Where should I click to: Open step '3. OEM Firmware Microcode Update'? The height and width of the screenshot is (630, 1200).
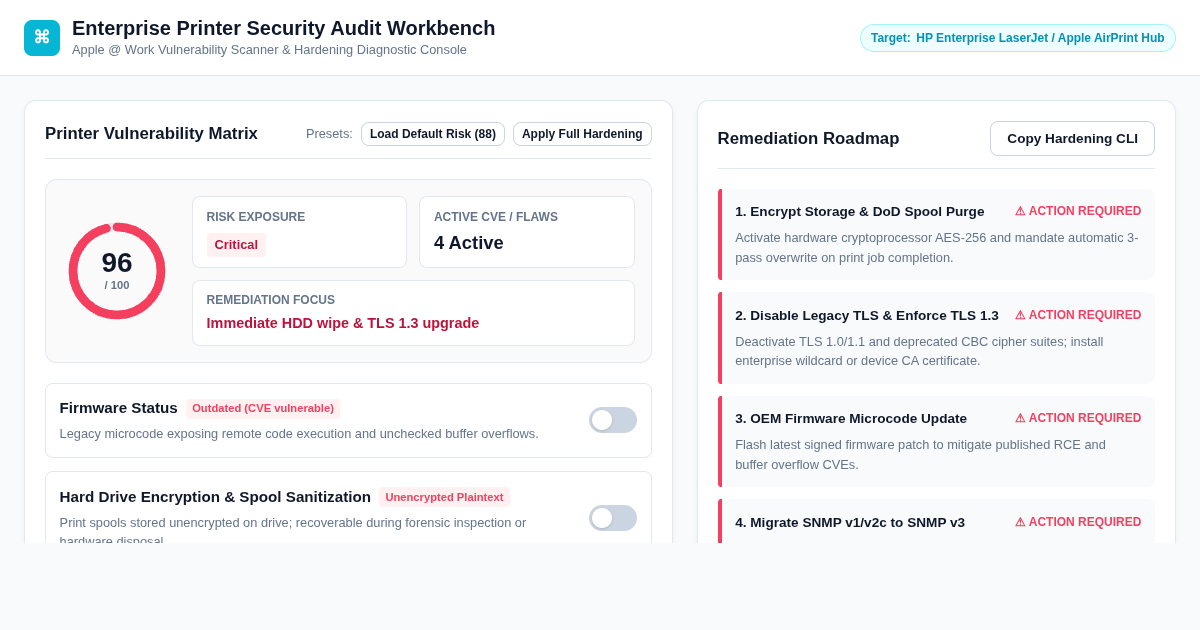coord(936,441)
